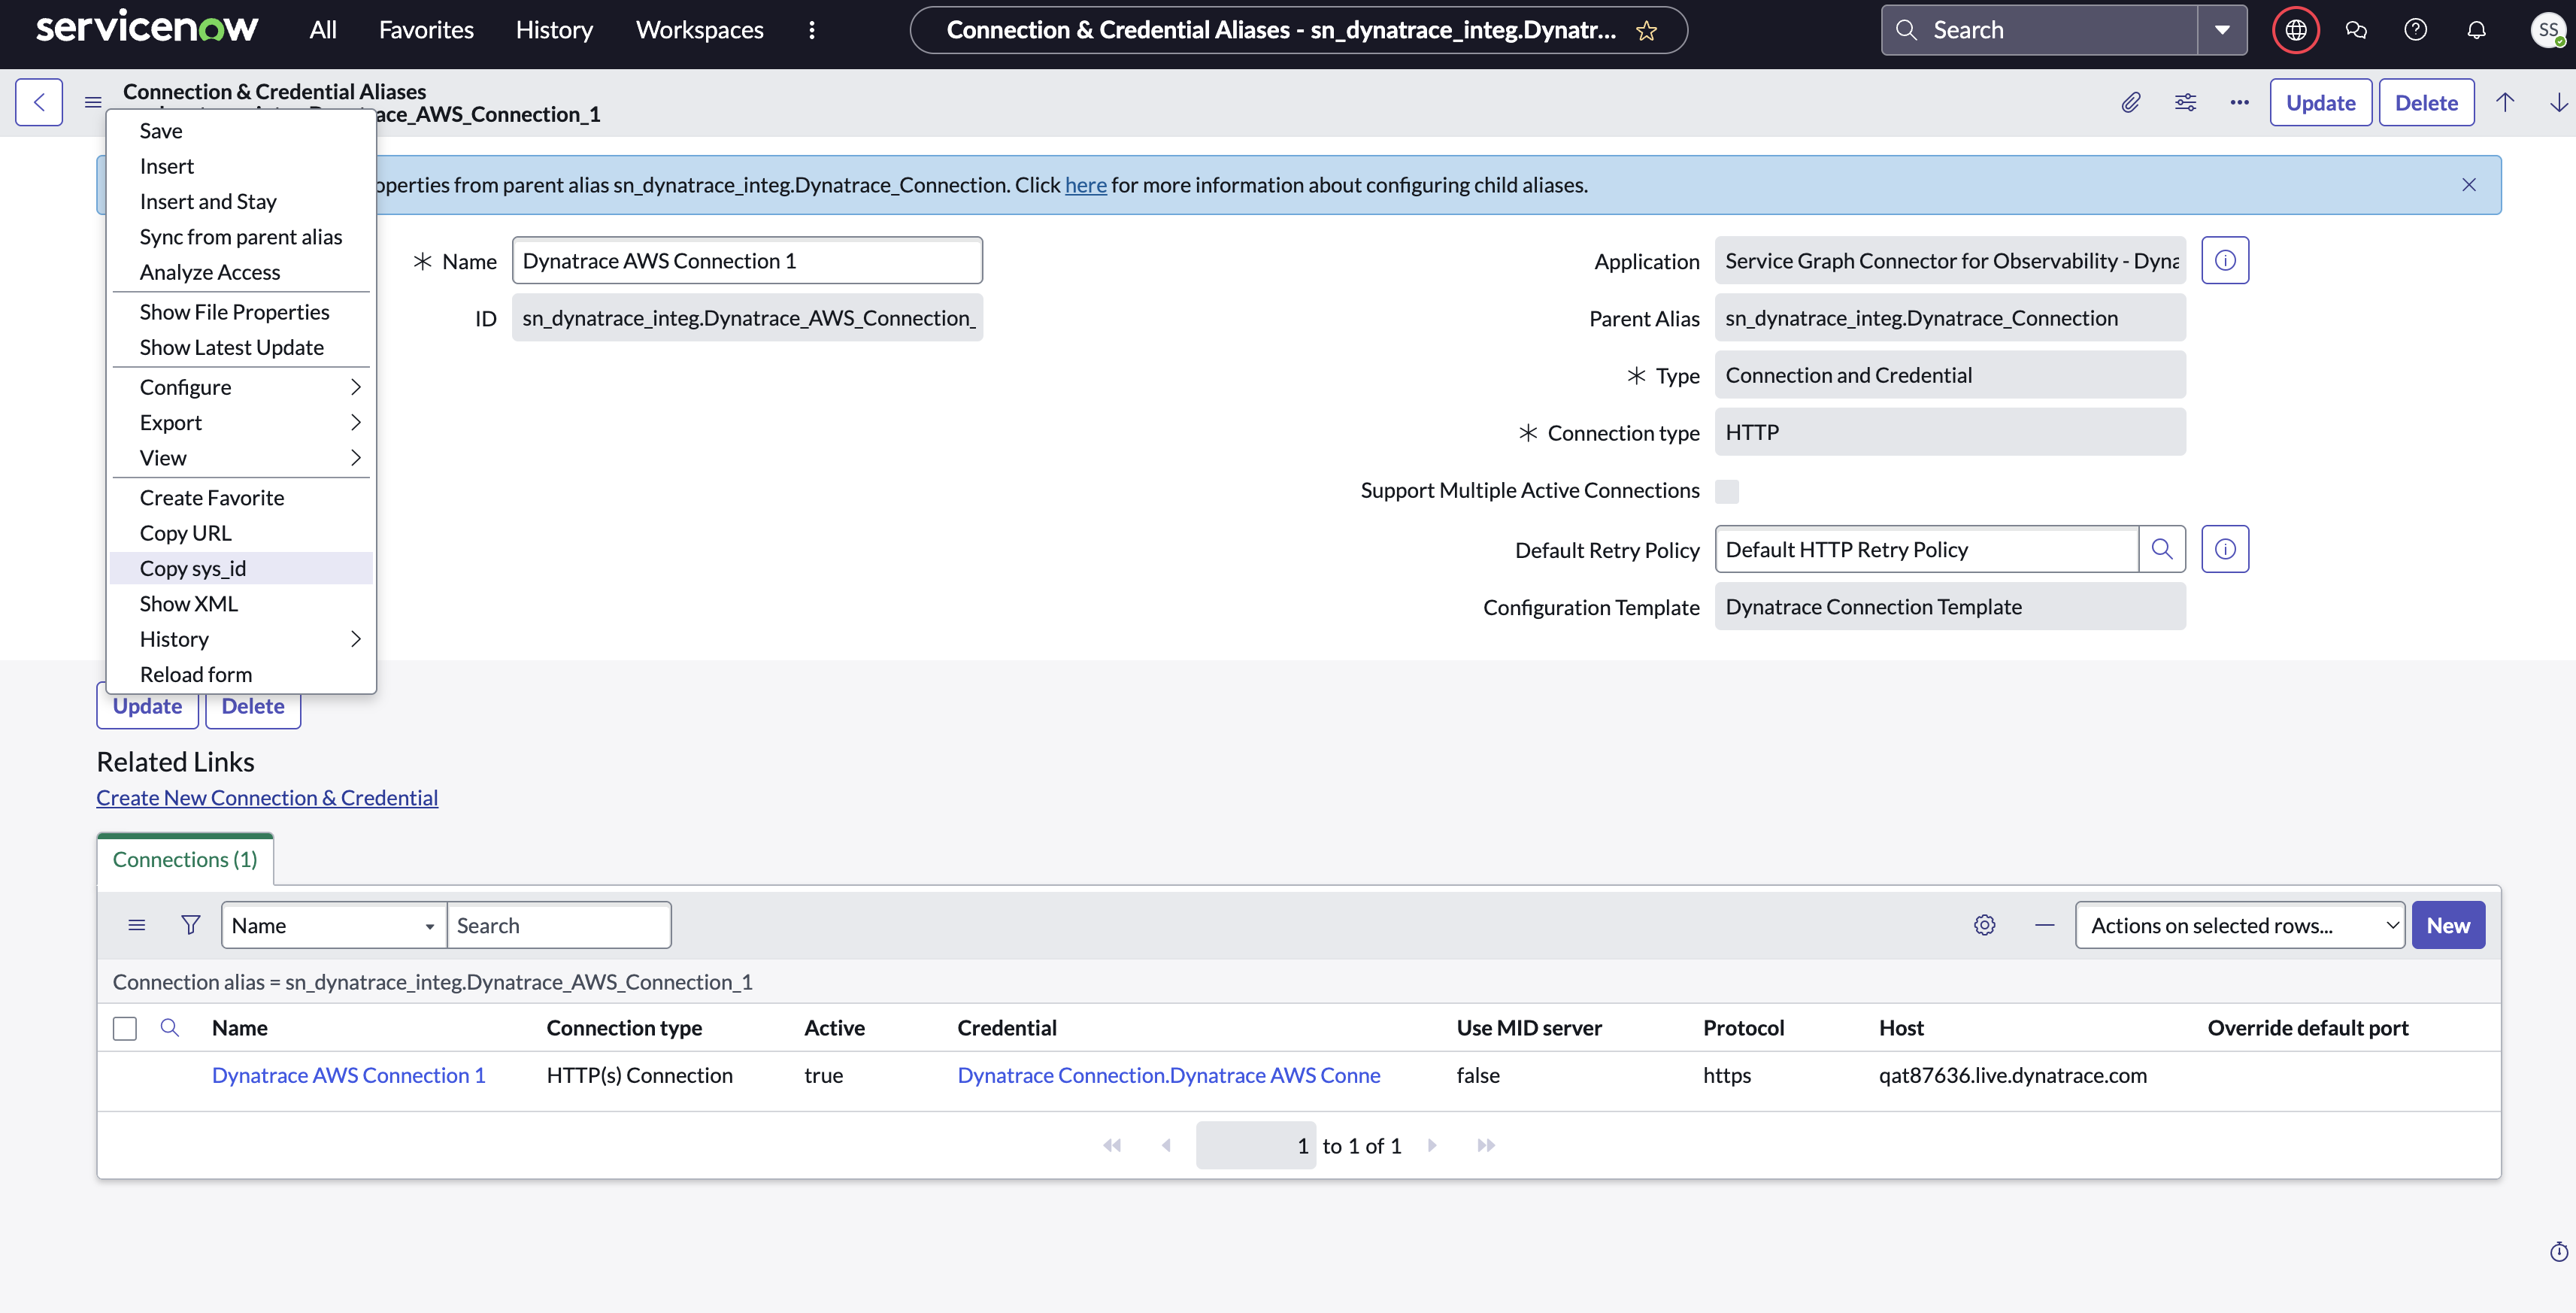Open the more options ellipsis in form header
This screenshot has height=1313, width=2576.
[x=2239, y=102]
